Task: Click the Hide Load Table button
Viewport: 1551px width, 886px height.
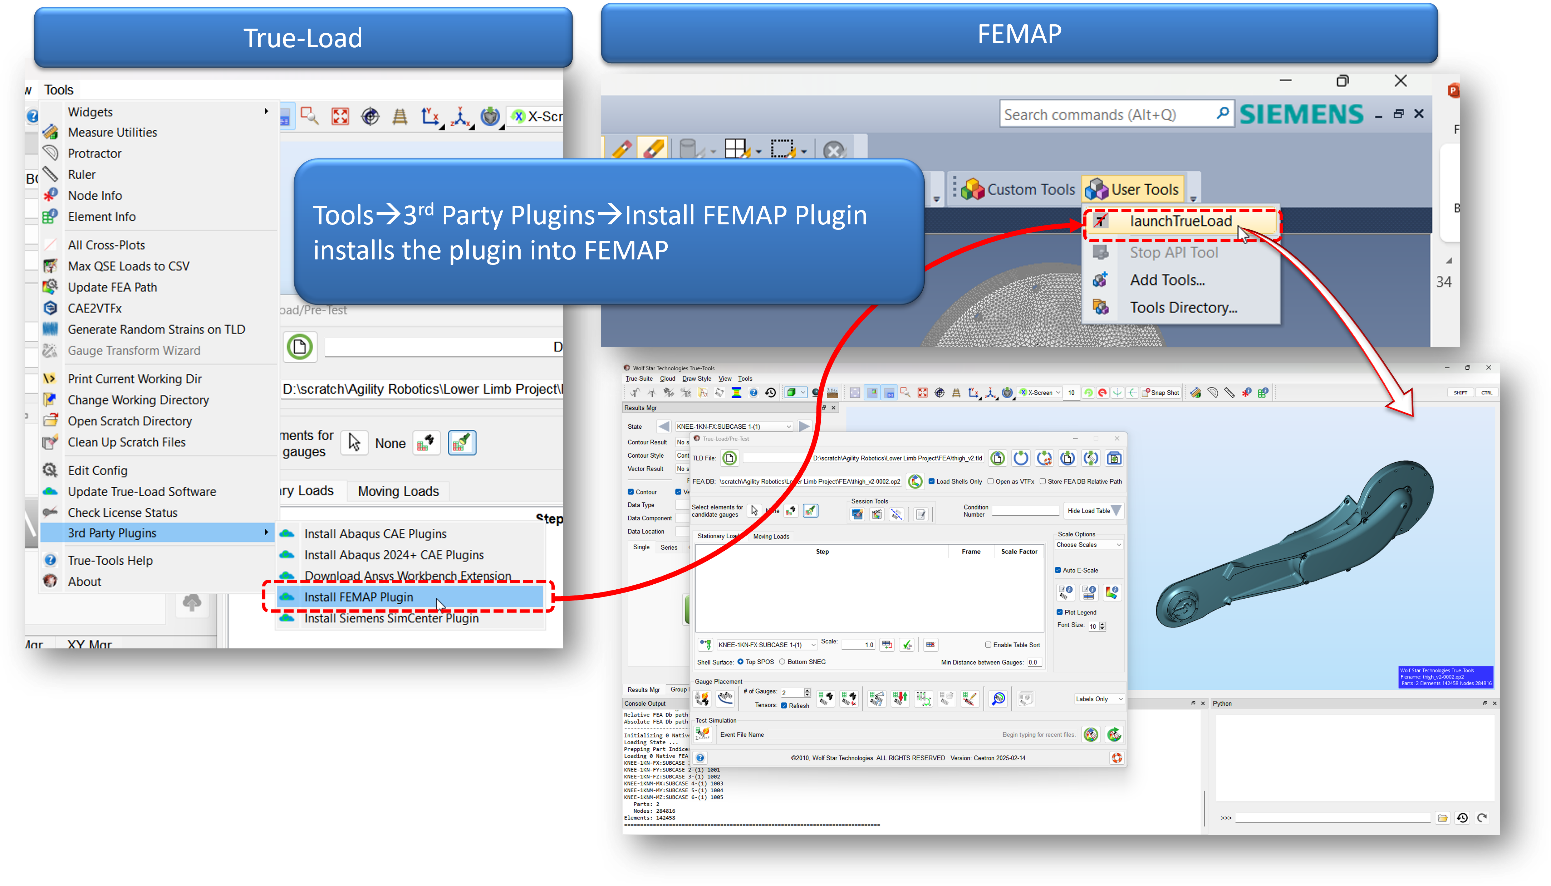Action: (1092, 511)
